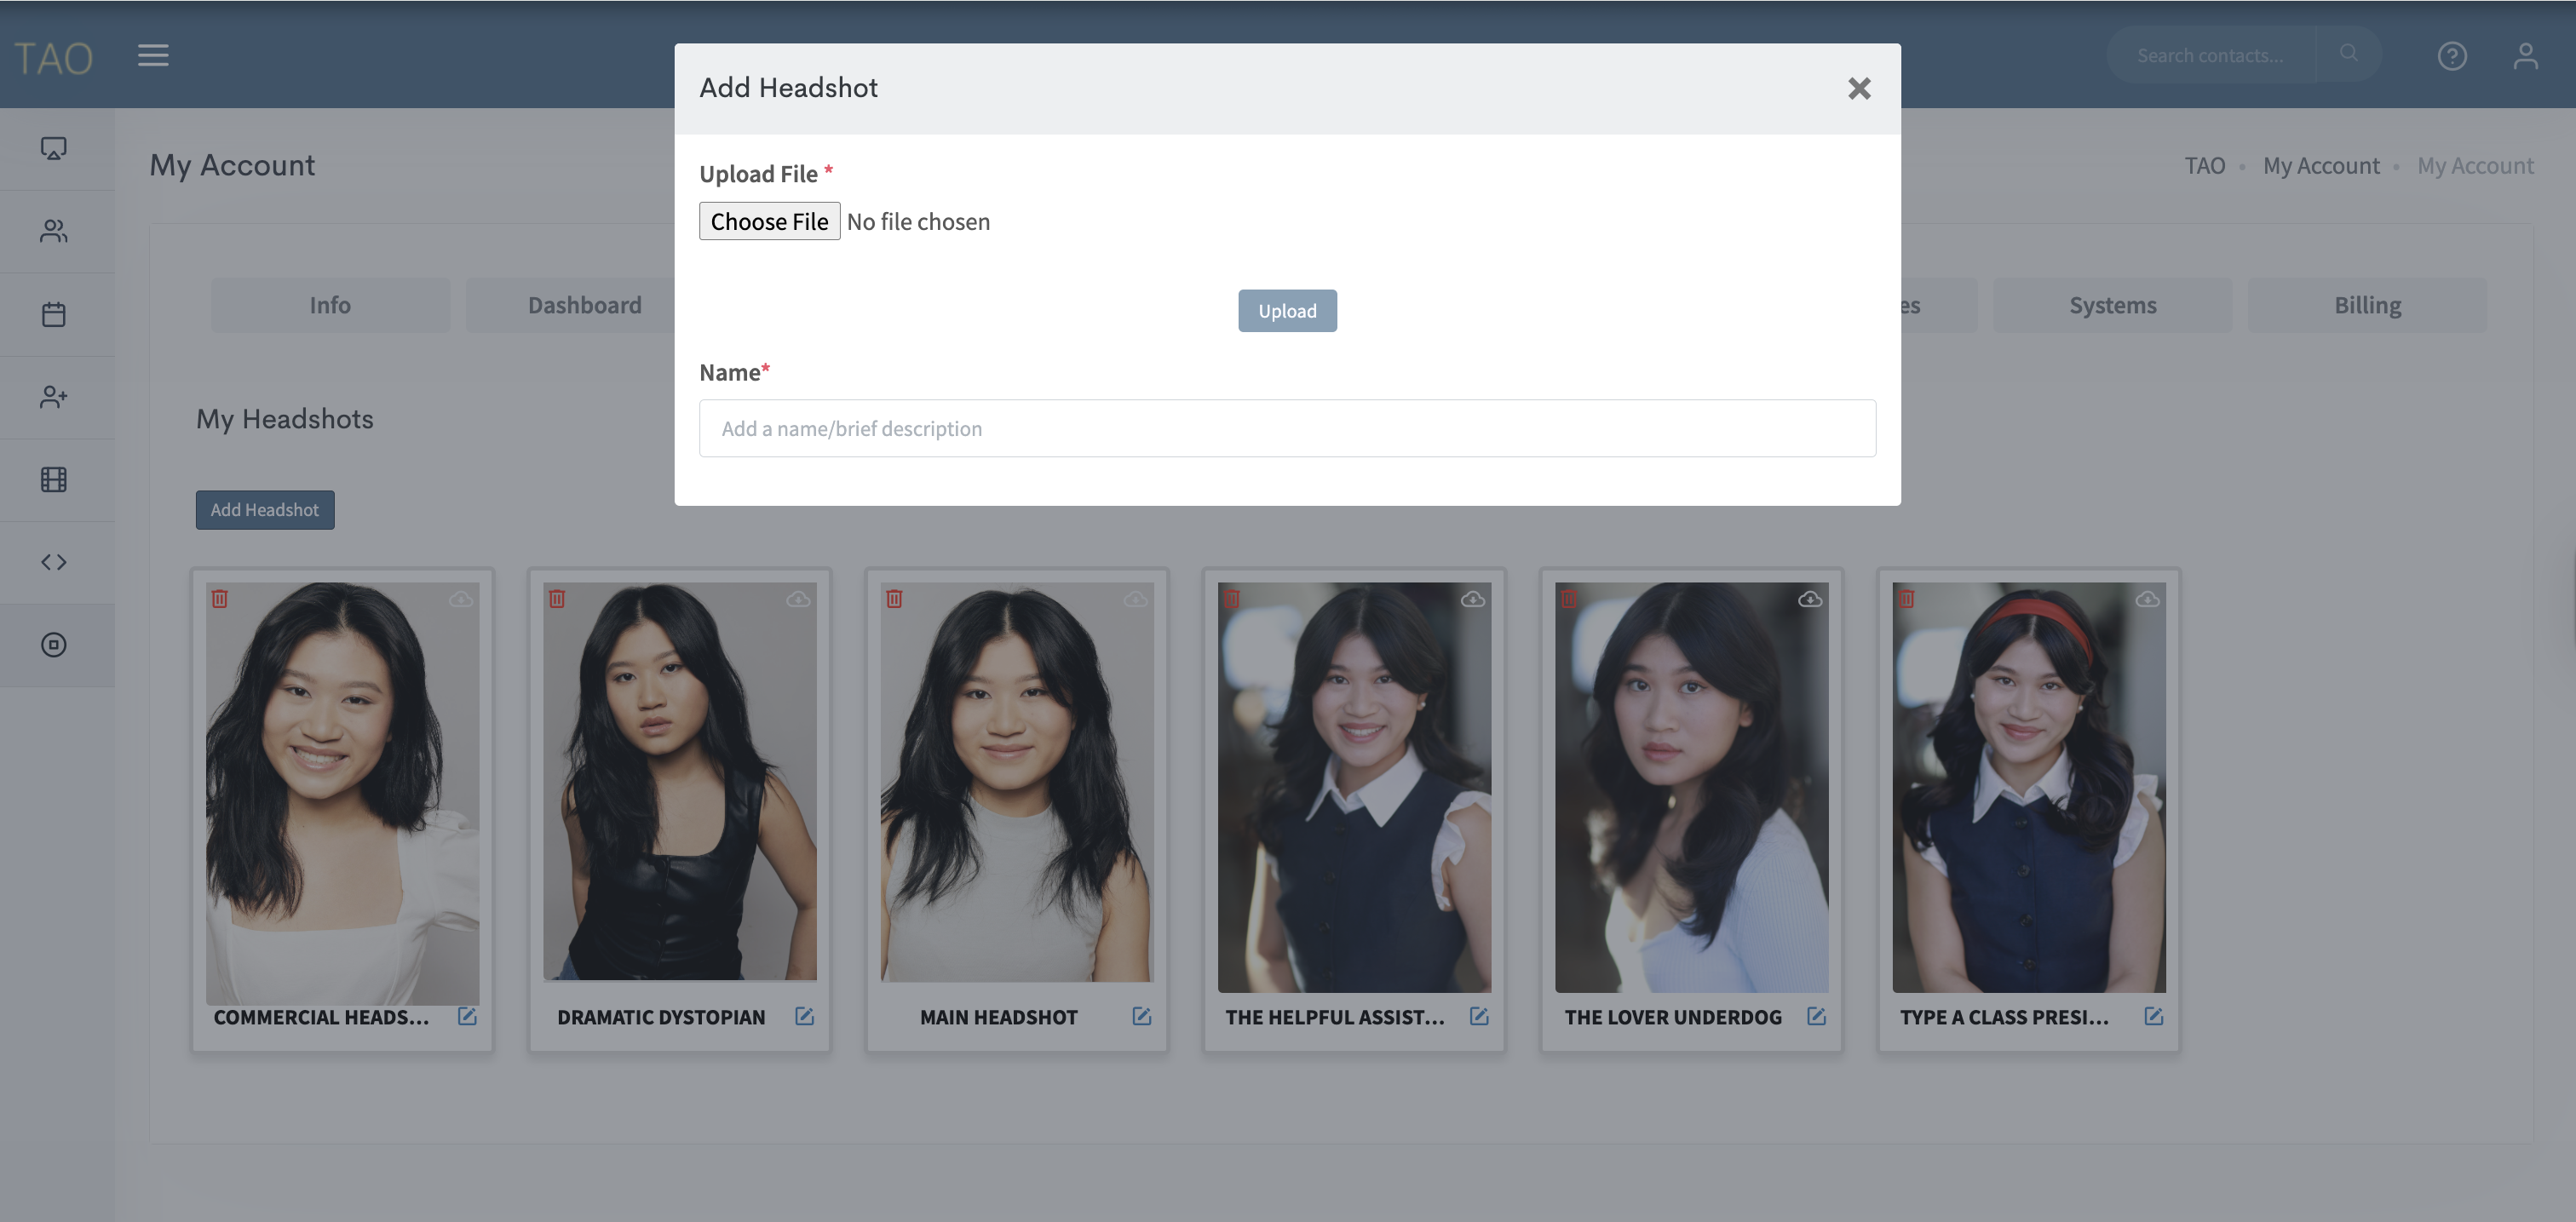Click the add contact sidebar icon
This screenshot has height=1222, width=2576.
coord(54,397)
